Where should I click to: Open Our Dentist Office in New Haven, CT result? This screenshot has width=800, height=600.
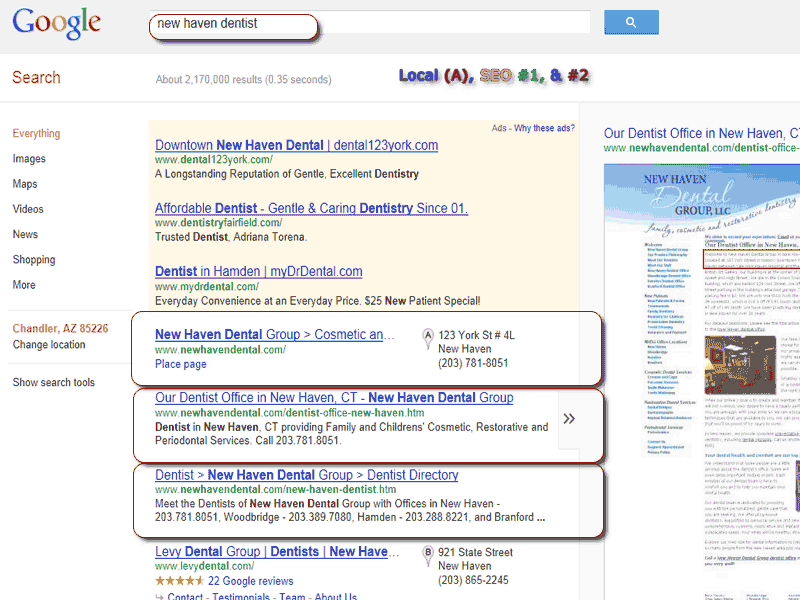pos(334,397)
